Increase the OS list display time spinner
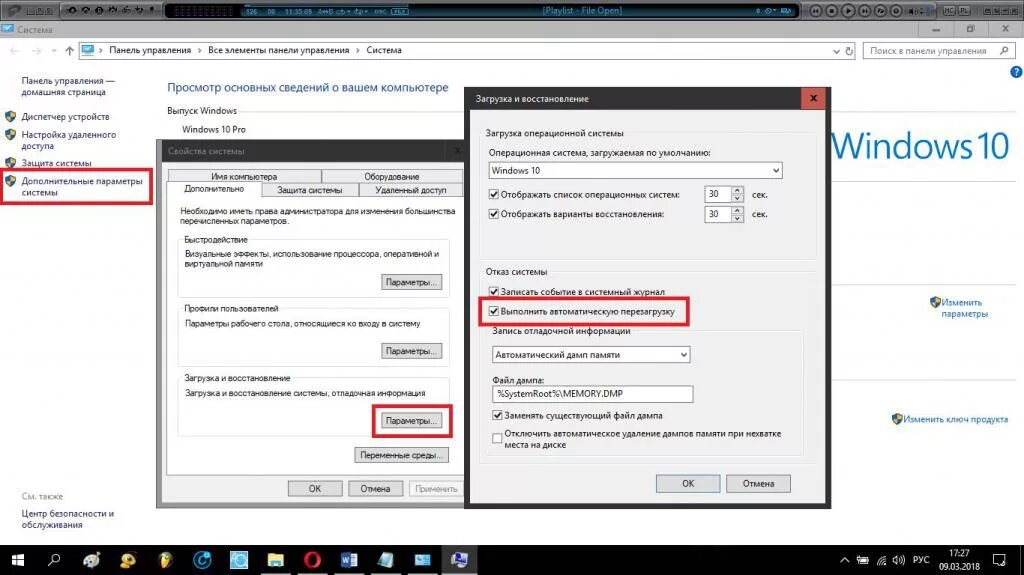1024x575 pixels. pos(737,190)
